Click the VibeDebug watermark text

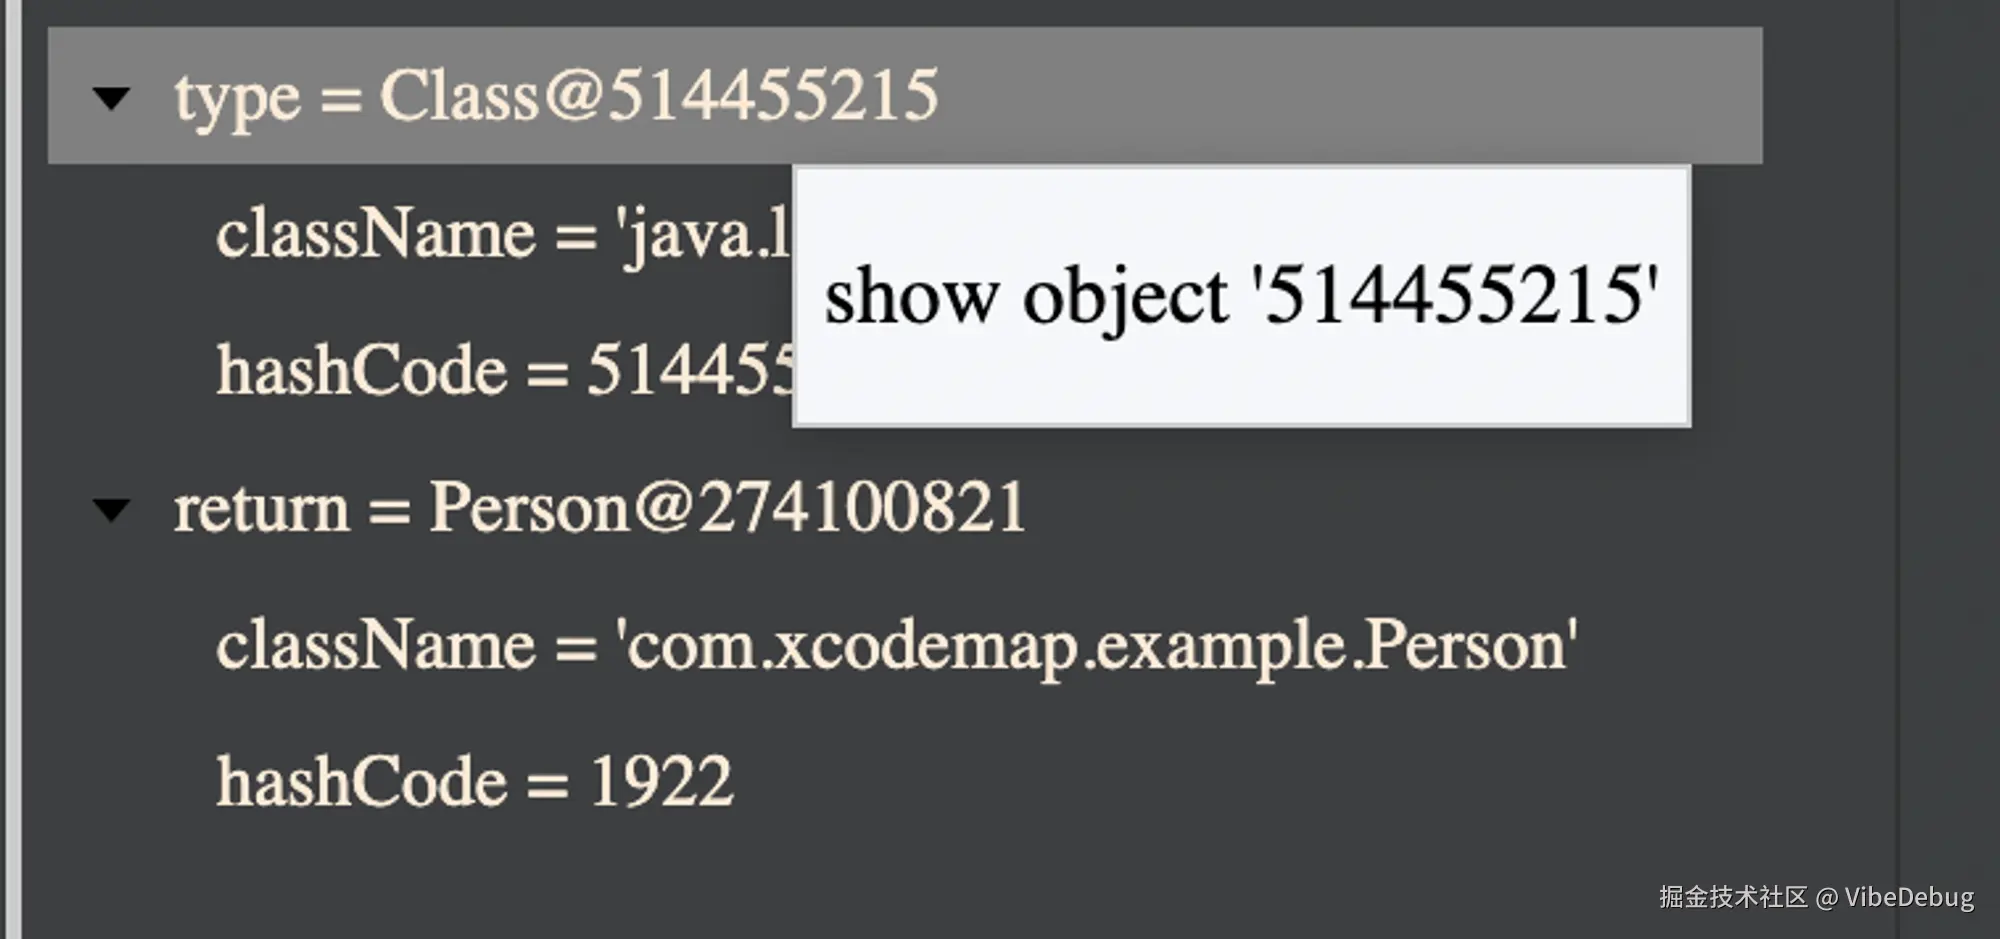[x=1908, y=897]
